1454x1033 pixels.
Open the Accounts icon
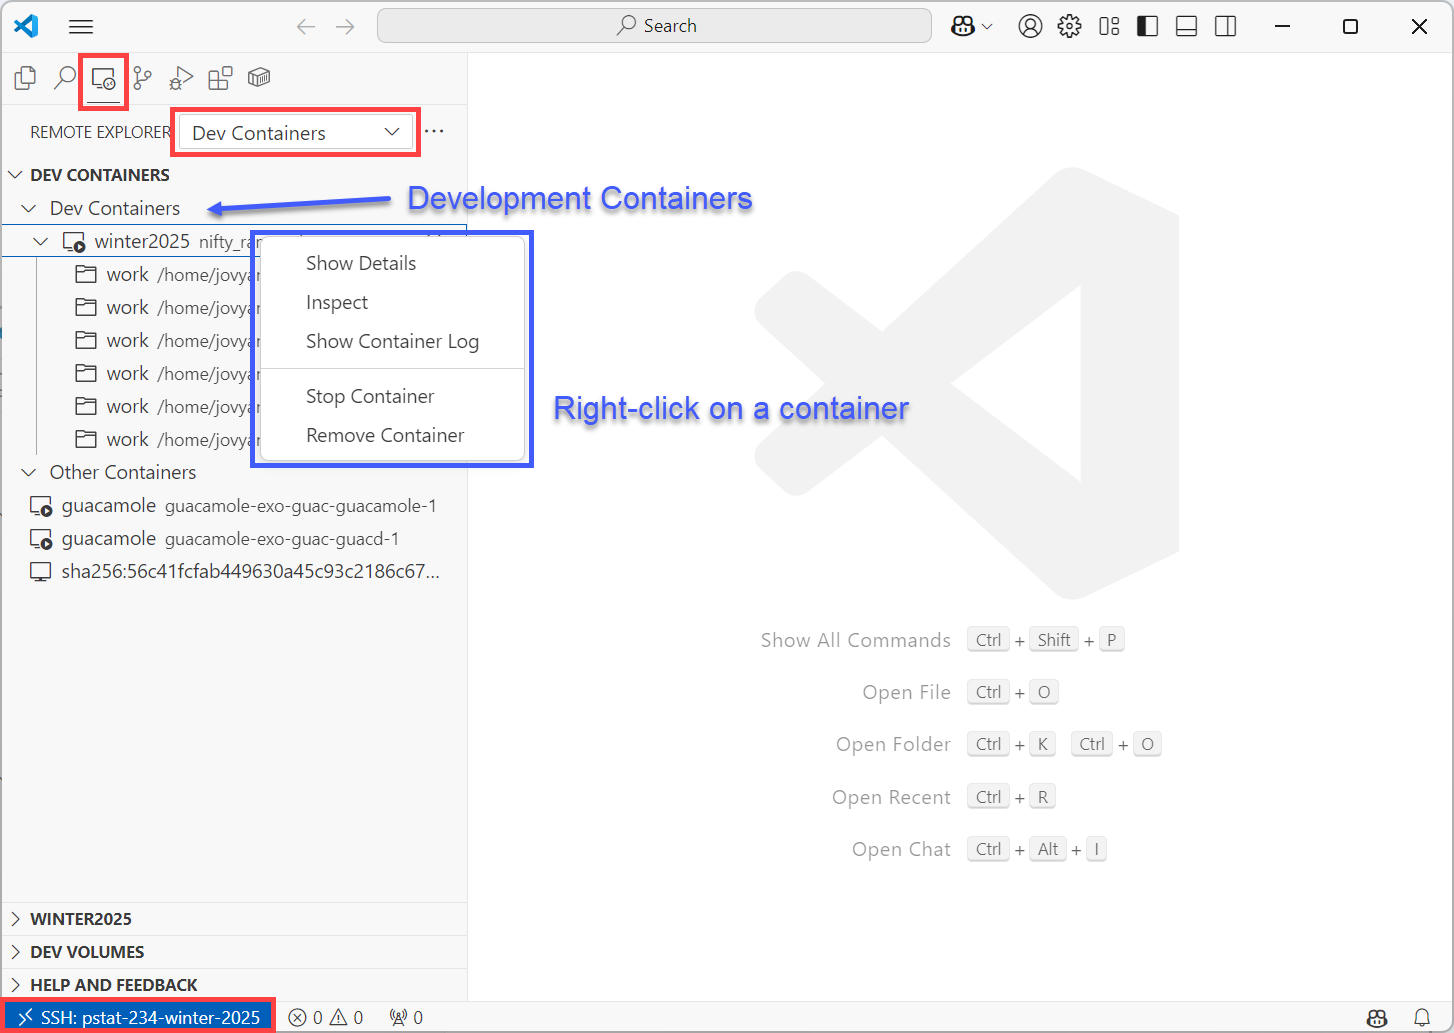(x=1030, y=26)
